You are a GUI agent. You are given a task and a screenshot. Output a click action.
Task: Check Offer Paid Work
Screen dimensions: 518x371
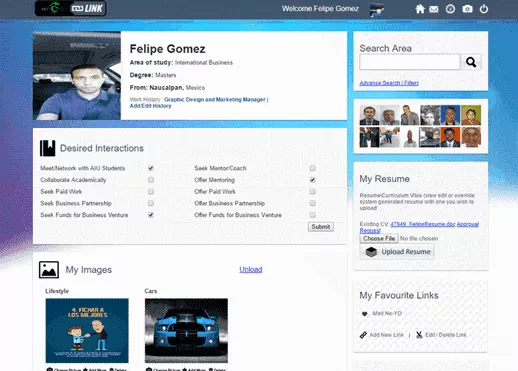tap(312, 192)
